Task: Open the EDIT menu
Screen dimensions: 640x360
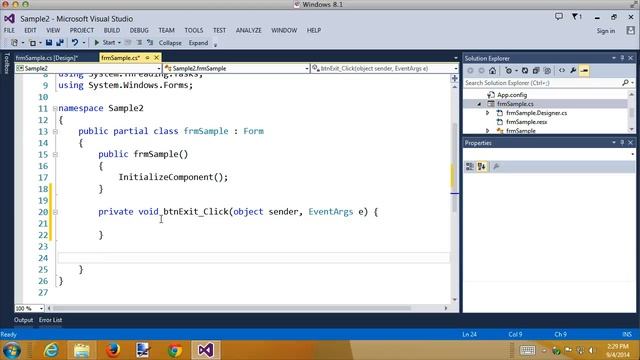Action: coord(30,30)
